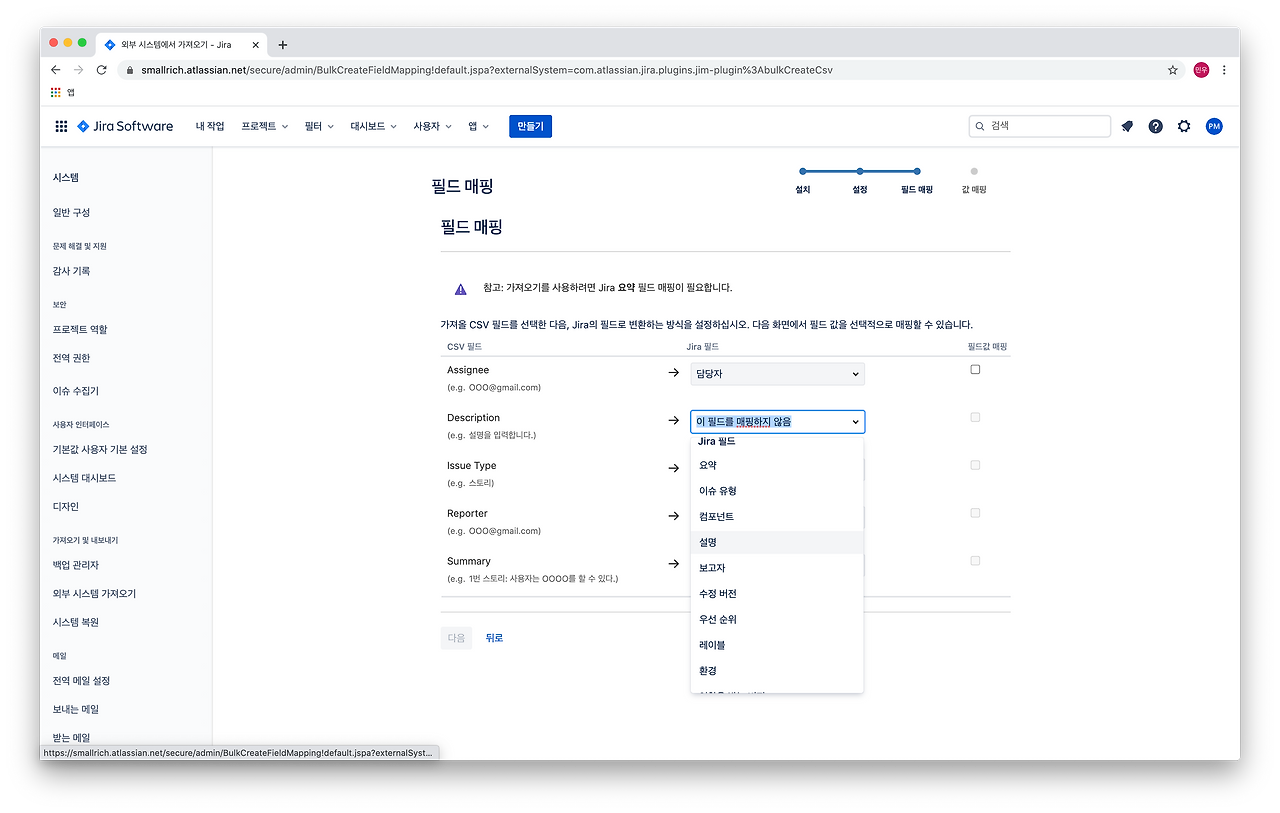Check the Summary field value mapping checkbox
This screenshot has width=1280, height=813.
pos(975,561)
